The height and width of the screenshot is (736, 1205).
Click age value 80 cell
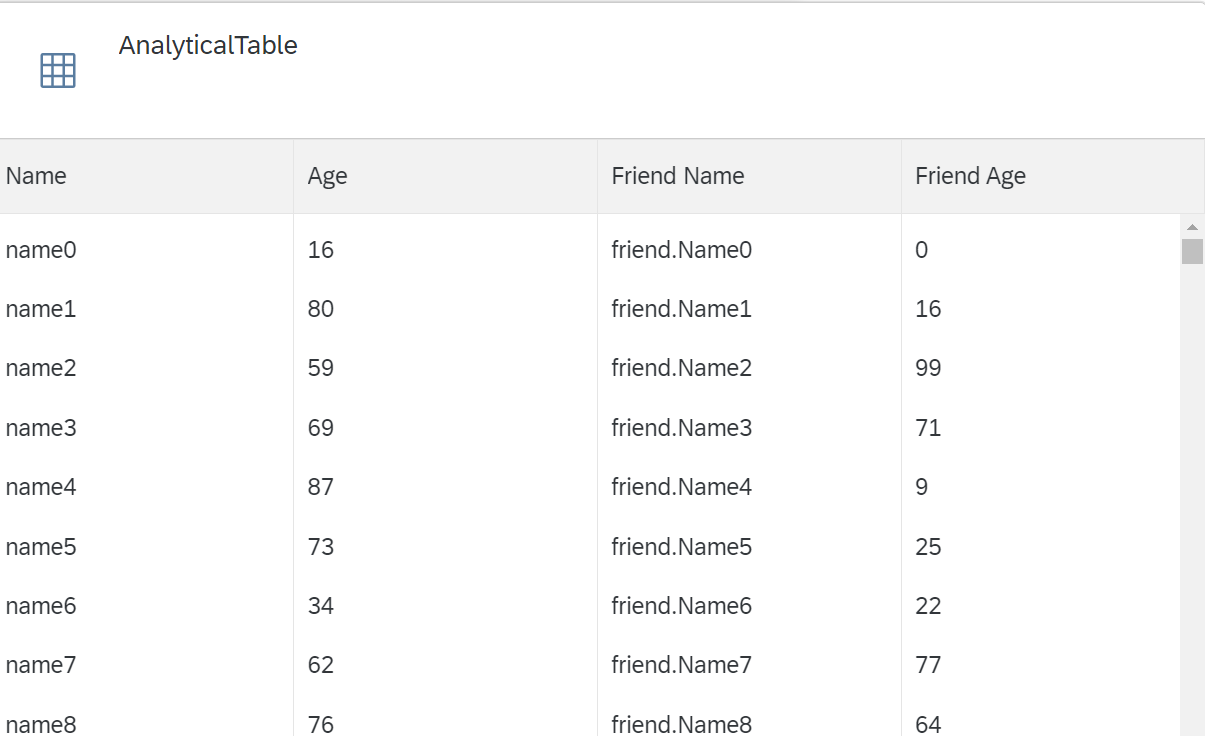[321, 309]
